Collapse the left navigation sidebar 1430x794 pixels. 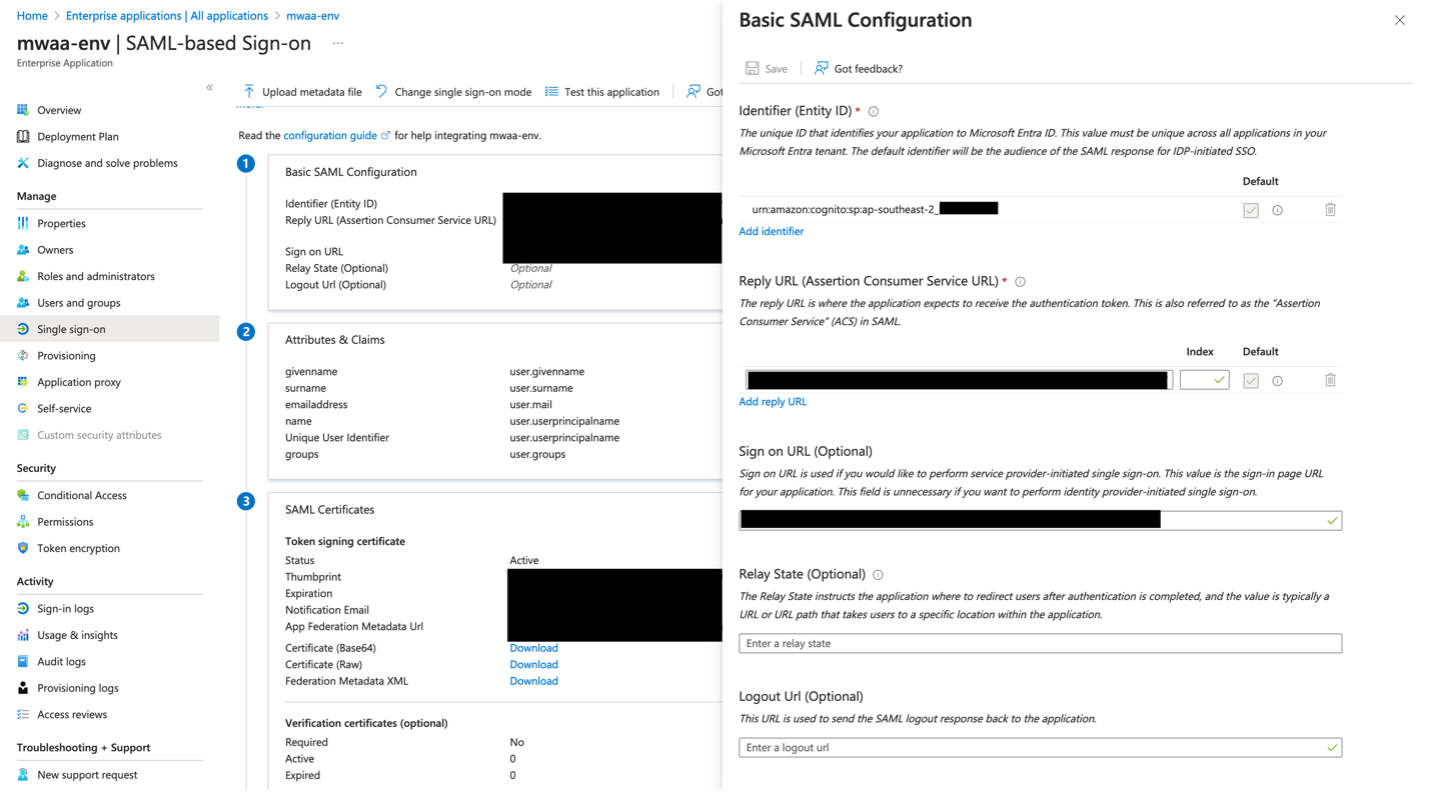(x=209, y=88)
